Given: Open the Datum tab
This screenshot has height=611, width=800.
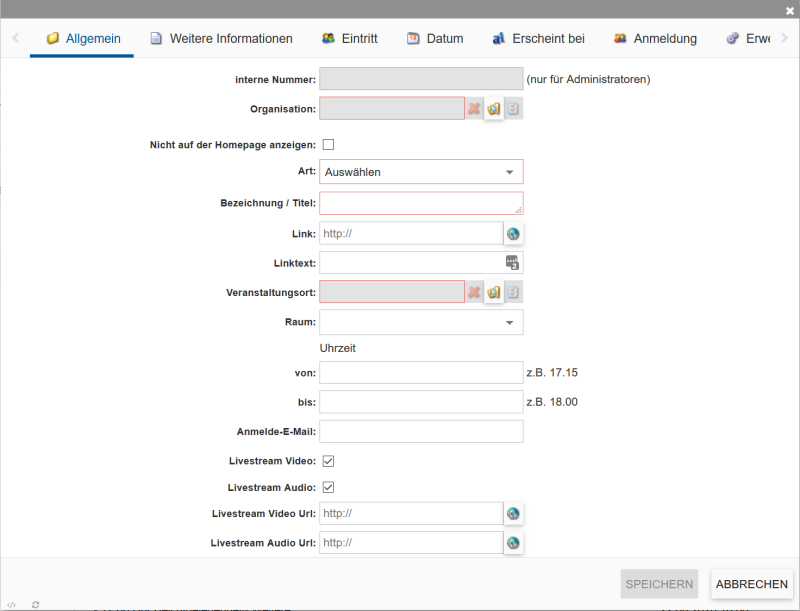Looking at the screenshot, I should 435,39.
